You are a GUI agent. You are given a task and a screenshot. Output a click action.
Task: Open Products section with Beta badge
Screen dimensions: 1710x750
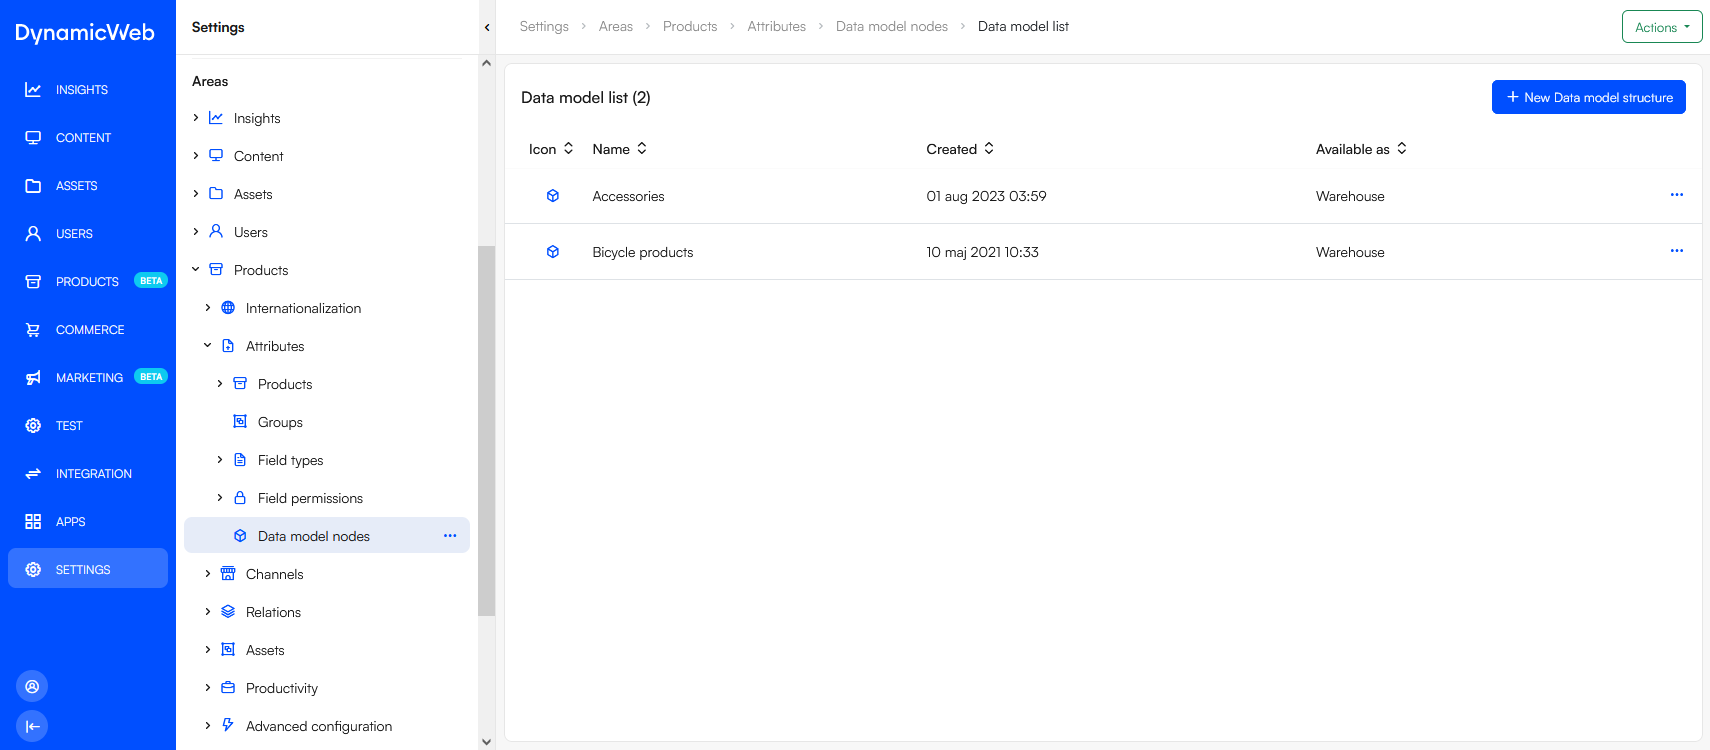pos(88,282)
